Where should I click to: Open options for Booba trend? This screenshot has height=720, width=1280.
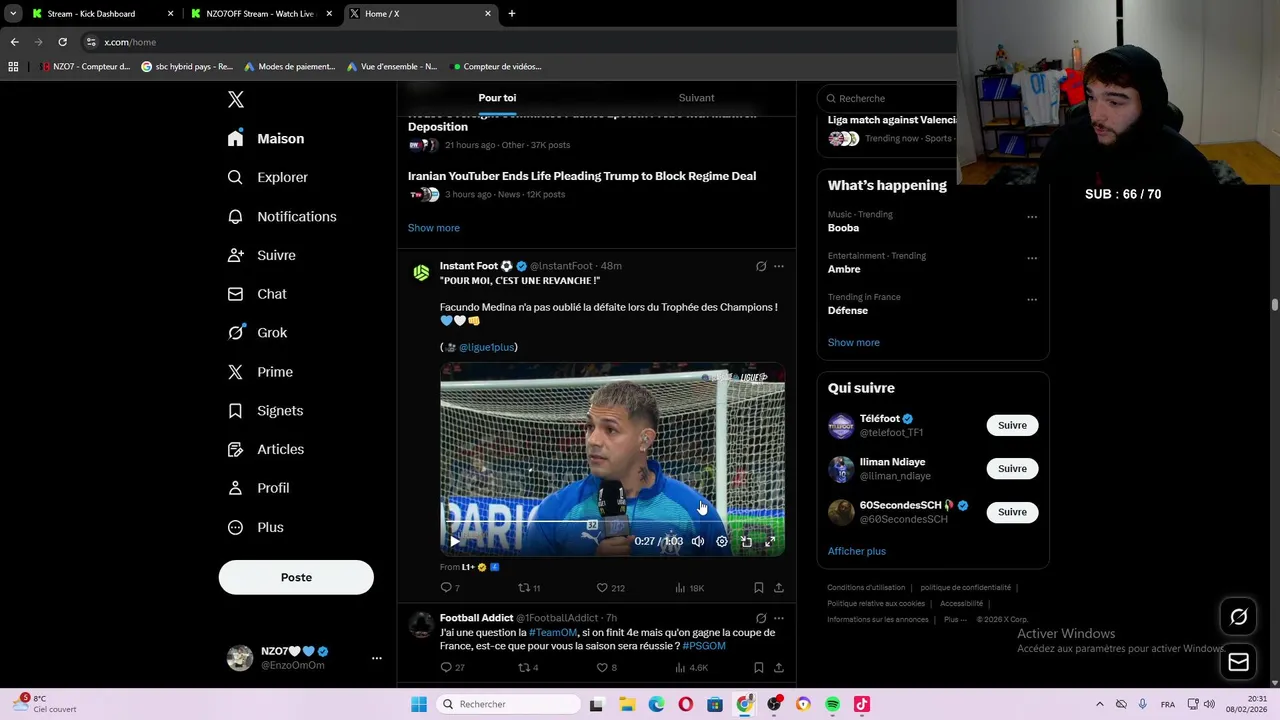pos(1032,216)
